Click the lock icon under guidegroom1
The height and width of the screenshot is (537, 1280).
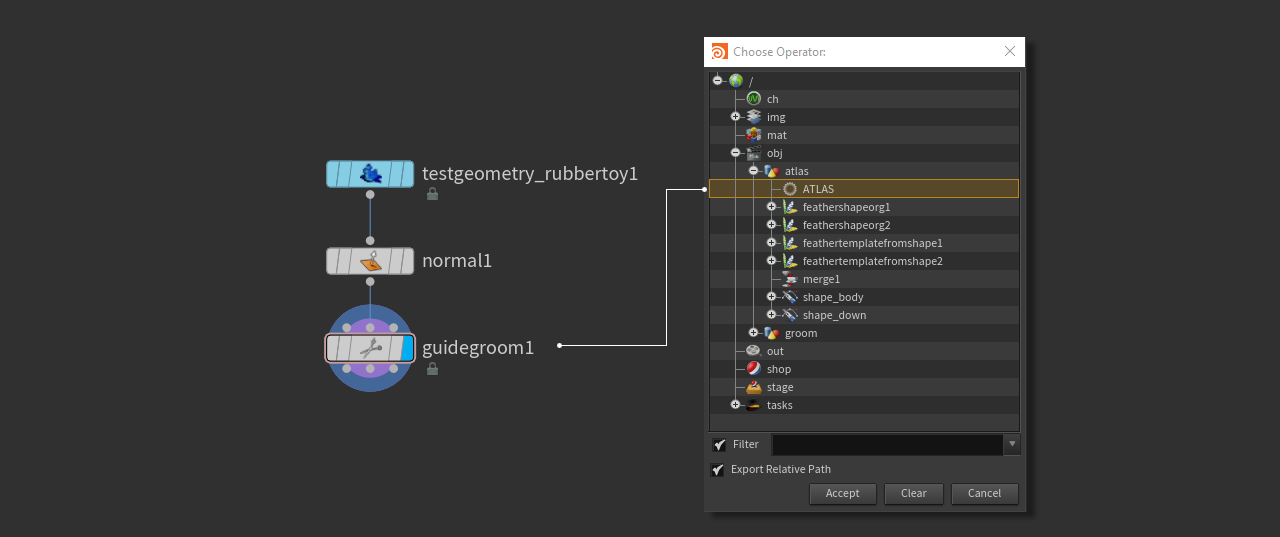click(x=432, y=368)
